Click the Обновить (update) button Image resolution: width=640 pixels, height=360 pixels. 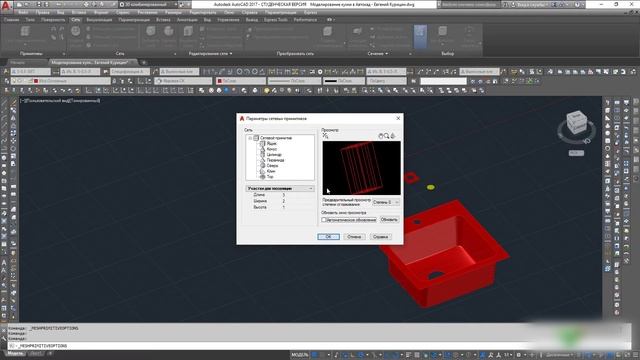click(x=389, y=220)
